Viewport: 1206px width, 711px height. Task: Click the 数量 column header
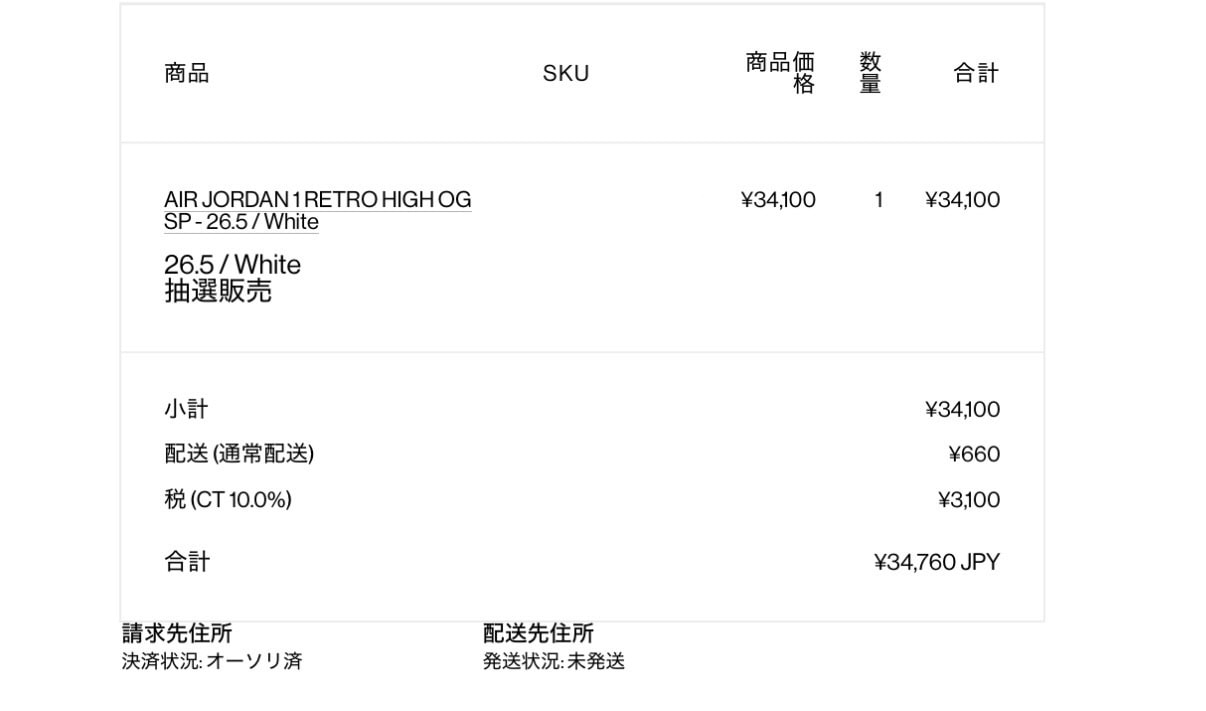(870, 73)
